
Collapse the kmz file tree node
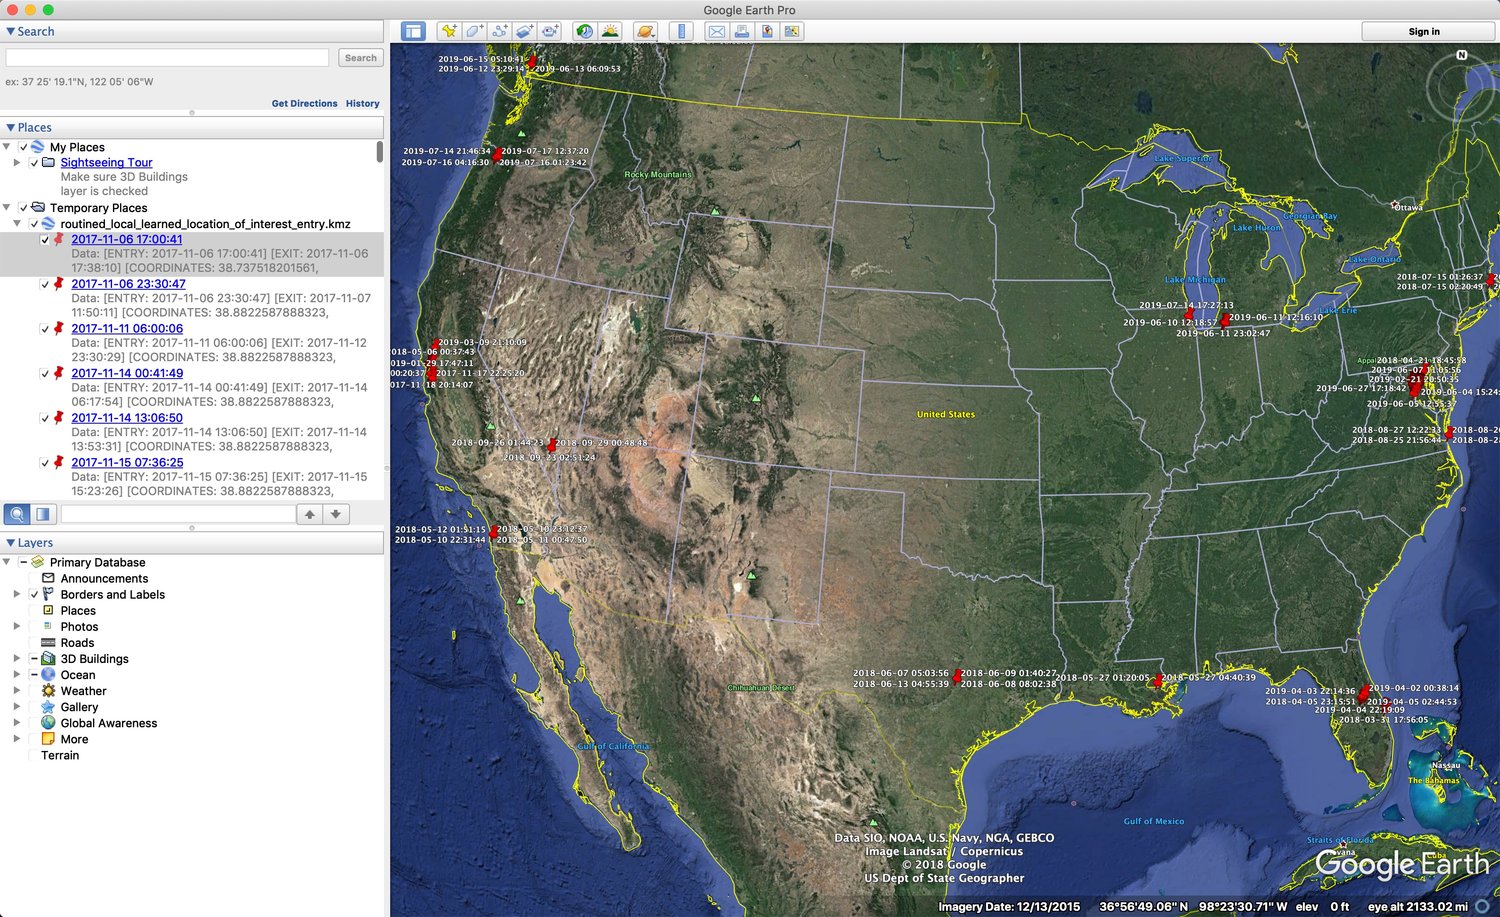17,224
